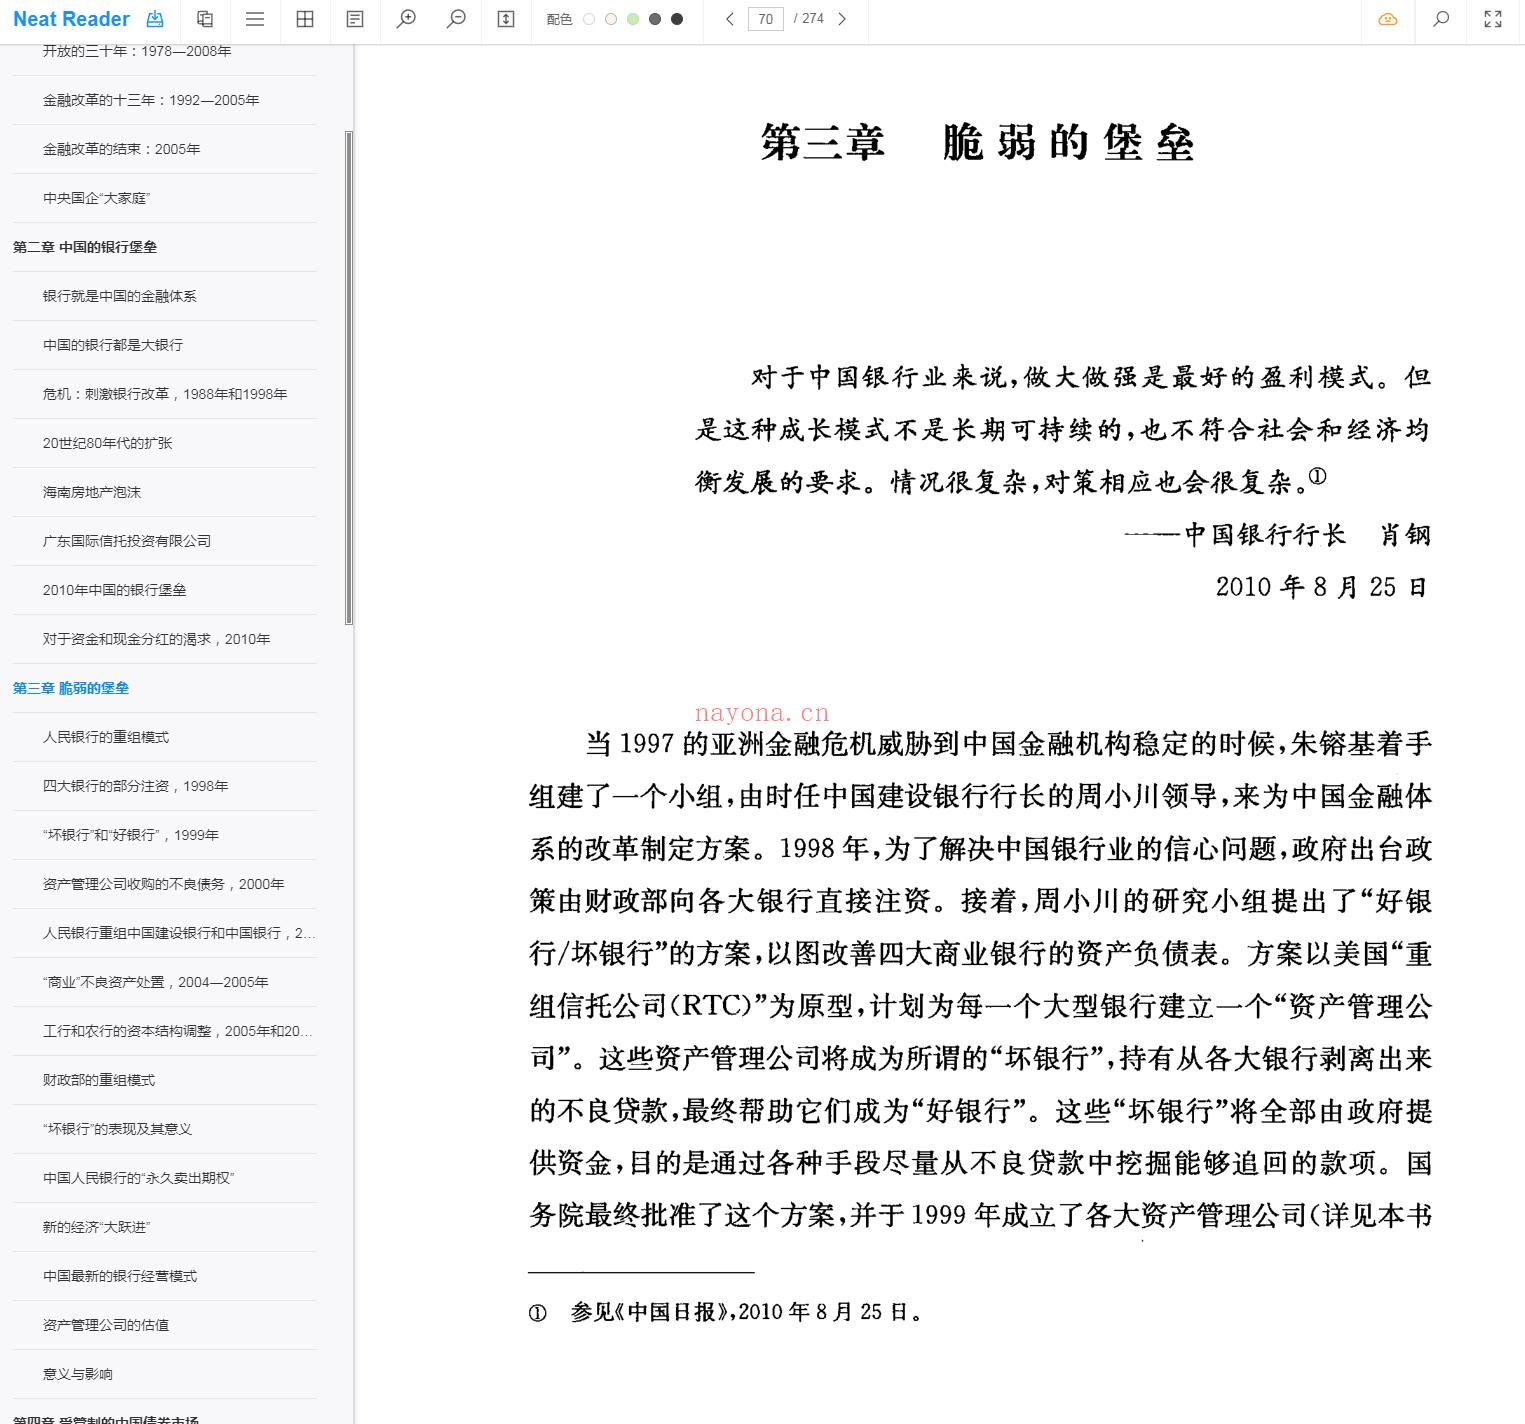Open section 危机：刺激银行改革，1988年和1998年
The height and width of the screenshot is (1424, 1525).
coord(165,394)
